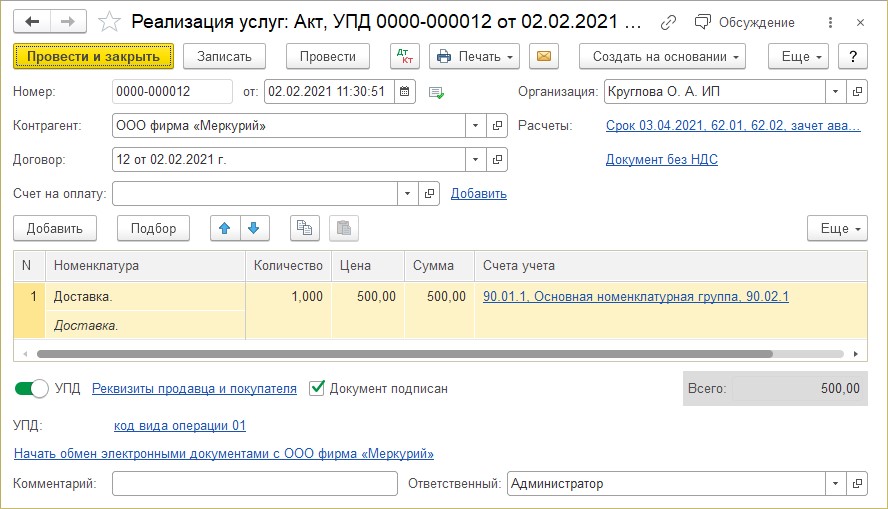This screenshot has width=888, height=509.
Task: Click the copy rows icon
Action: pos(305,228)
